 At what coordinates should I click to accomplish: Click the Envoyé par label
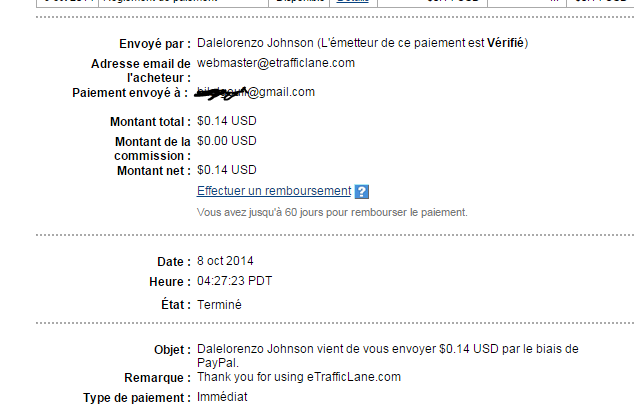coord(155,44)
